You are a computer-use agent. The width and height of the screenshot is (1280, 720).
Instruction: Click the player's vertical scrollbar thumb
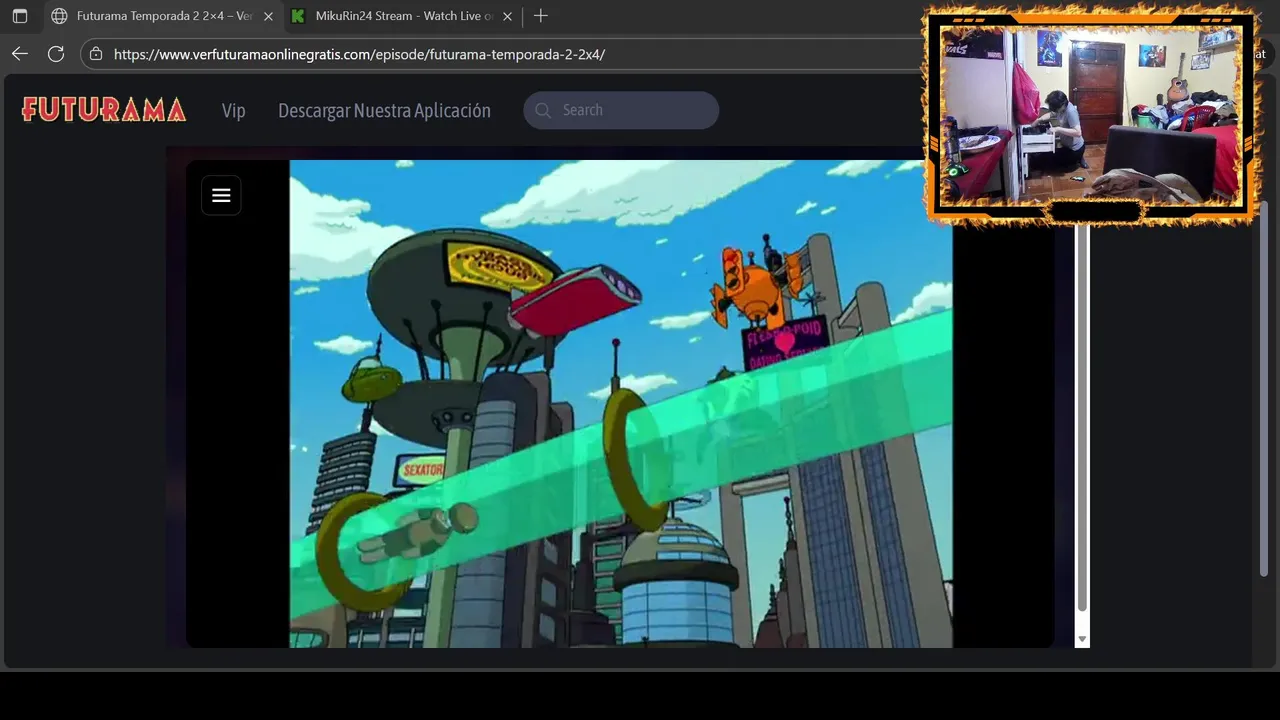click(x=1082, y=418)
